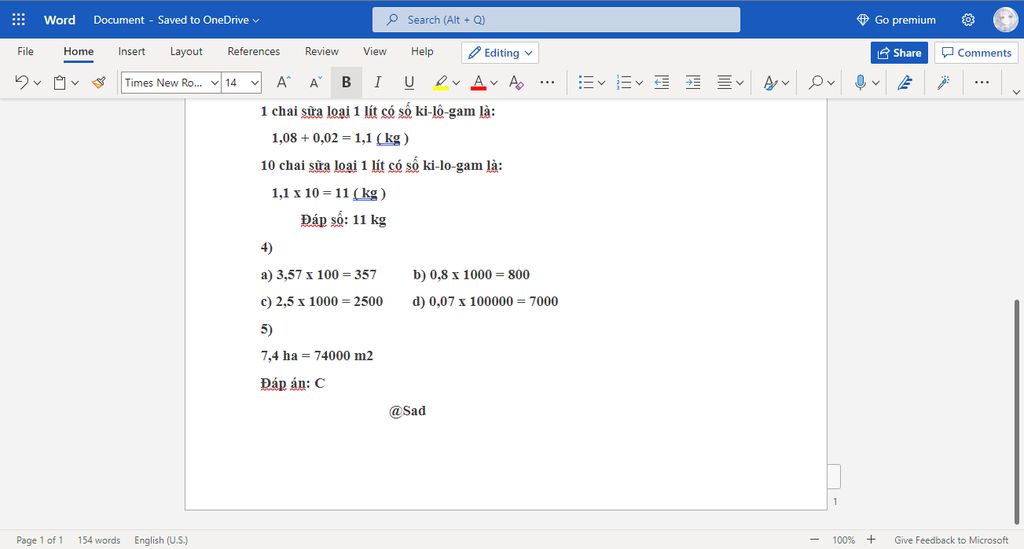This screenshot has height=549, width=1024.
Task: Open the Settings gear icon
Action: (x=968, y=20)
